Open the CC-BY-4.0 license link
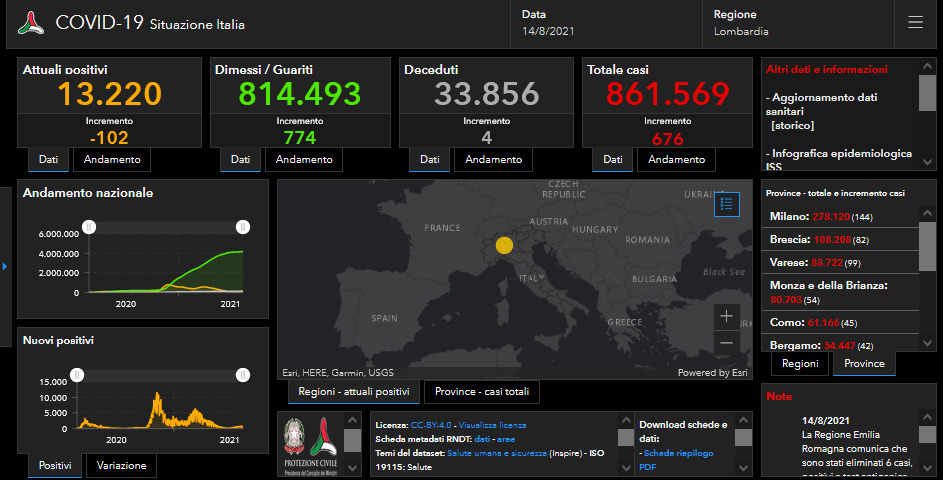 431,425
